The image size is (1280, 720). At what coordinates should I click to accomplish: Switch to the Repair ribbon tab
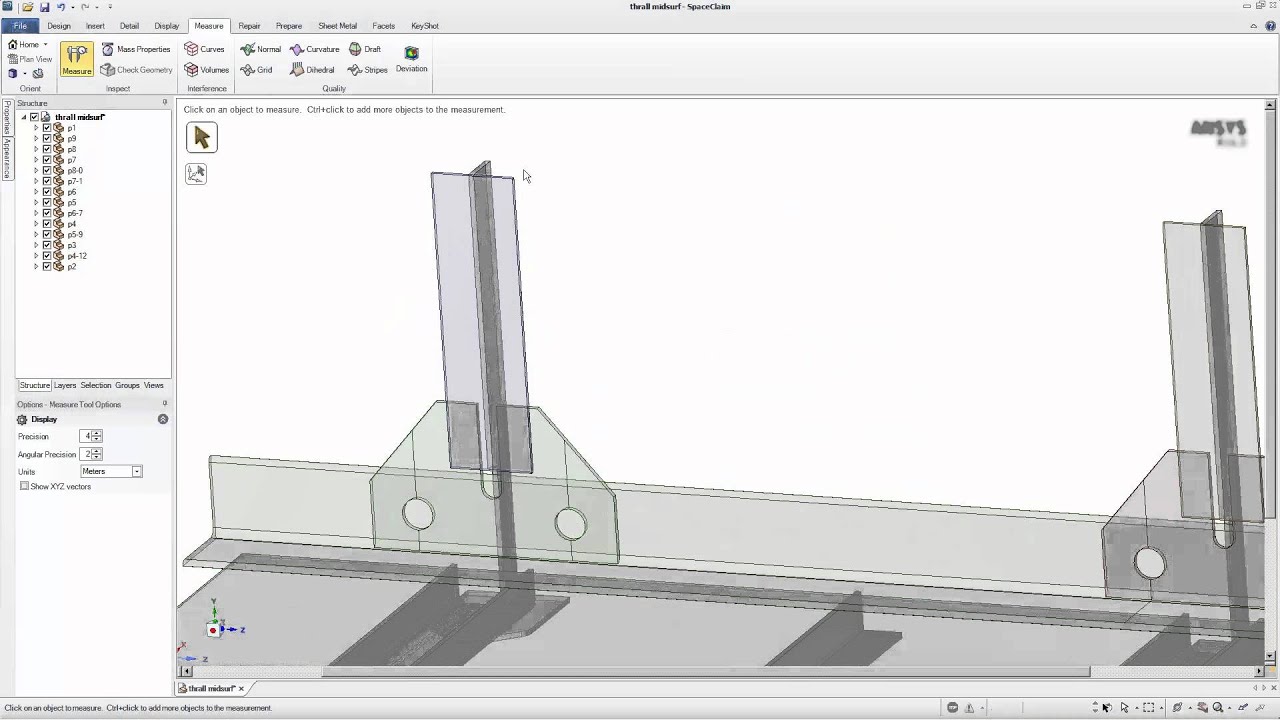click(249, 26)
